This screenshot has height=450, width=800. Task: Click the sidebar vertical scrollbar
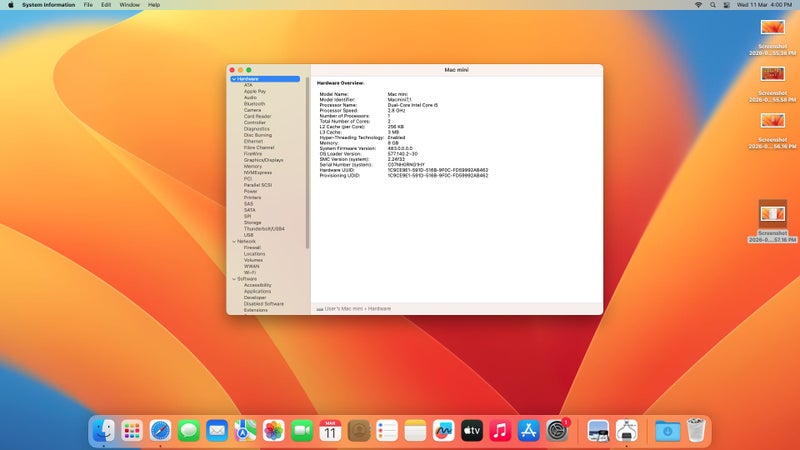[x=307, y=163]
